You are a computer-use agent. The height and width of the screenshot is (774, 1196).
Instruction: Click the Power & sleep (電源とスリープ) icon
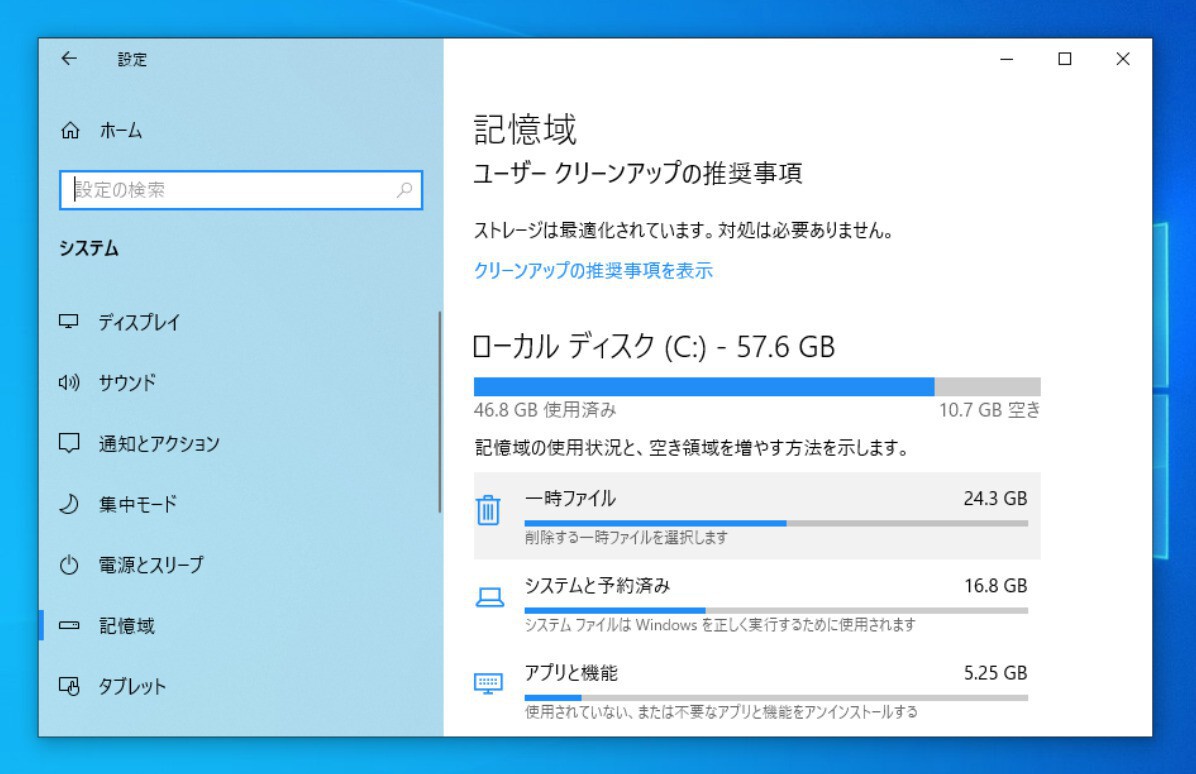click(69, 565)
